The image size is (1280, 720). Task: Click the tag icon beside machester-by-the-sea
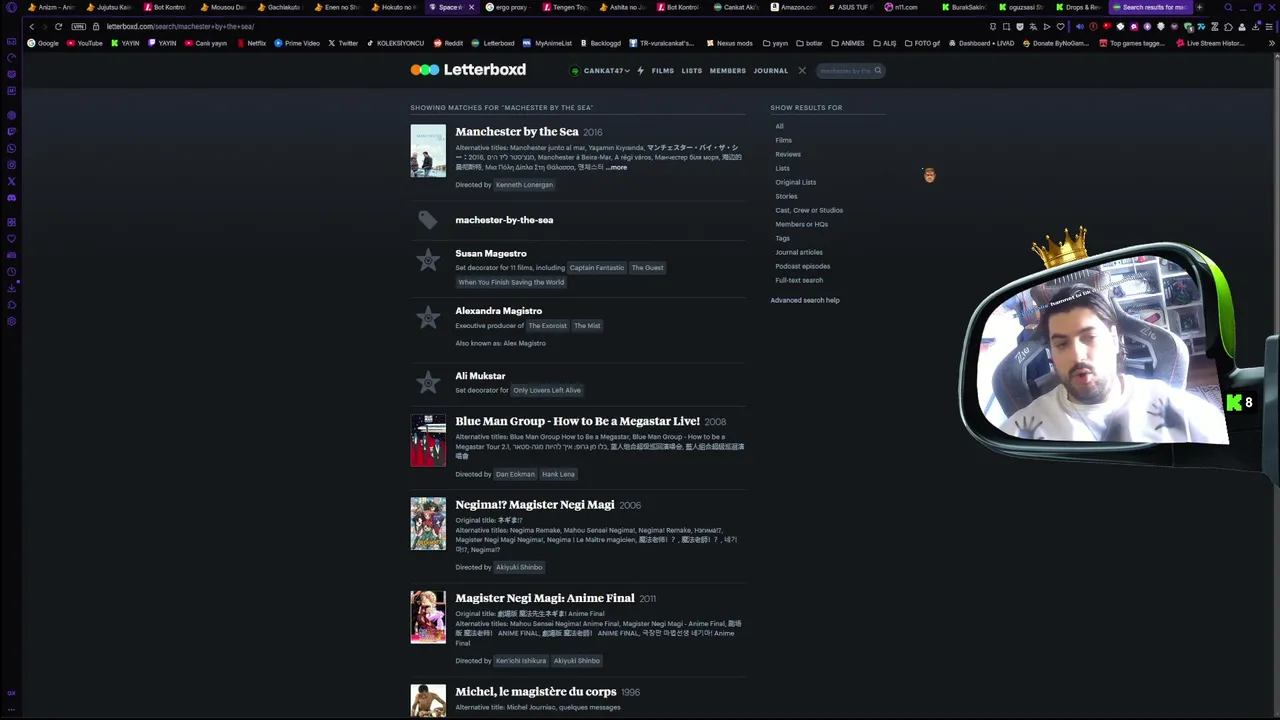428,220
